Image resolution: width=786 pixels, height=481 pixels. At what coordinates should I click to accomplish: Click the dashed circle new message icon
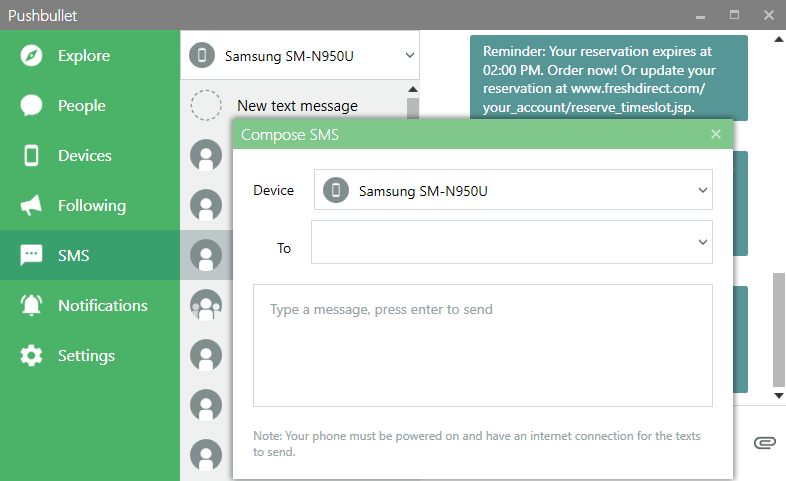coord(206,105)
